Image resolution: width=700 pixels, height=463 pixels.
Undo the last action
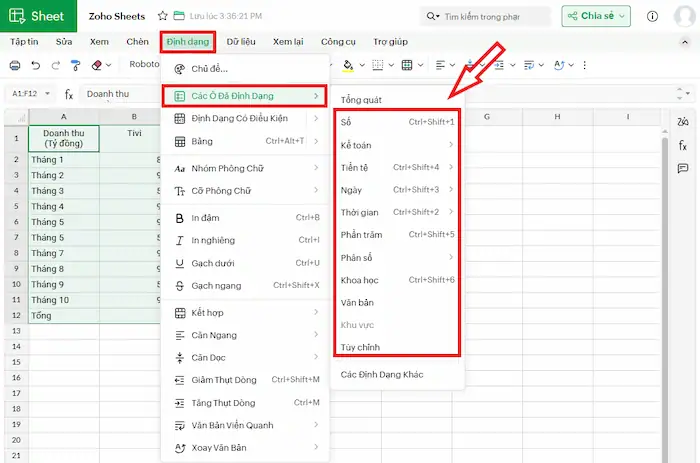click(36, 65)
